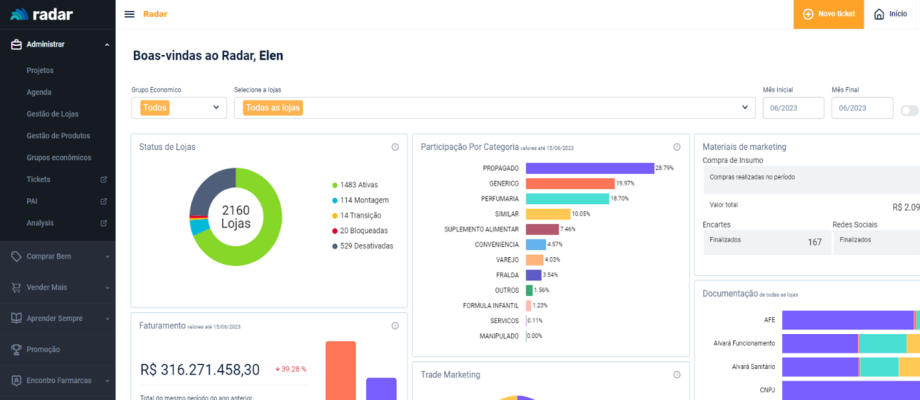Open info icon on Trade Marketing card

(x=677, y=374)
